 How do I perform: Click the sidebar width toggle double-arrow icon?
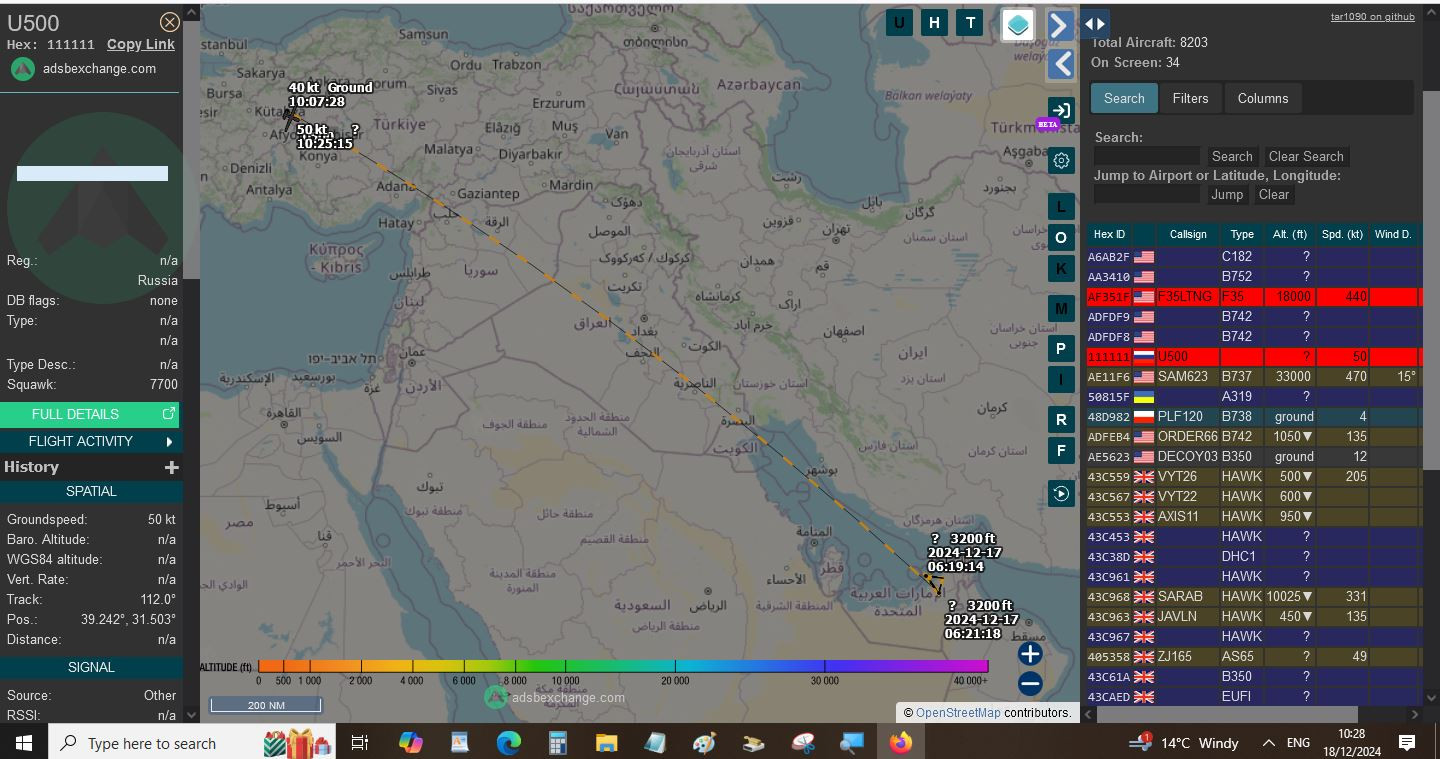(1095, 24)
